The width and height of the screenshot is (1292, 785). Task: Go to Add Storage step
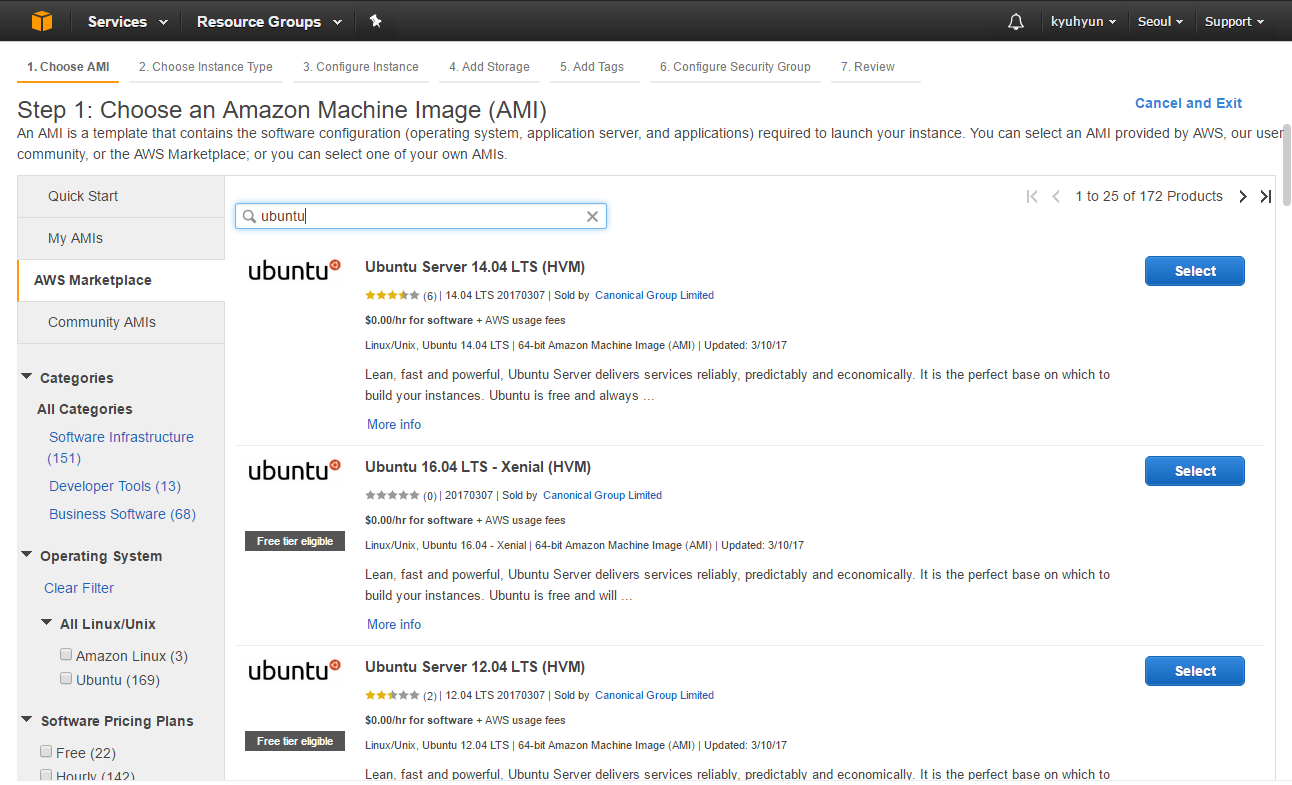pos(489,67)
